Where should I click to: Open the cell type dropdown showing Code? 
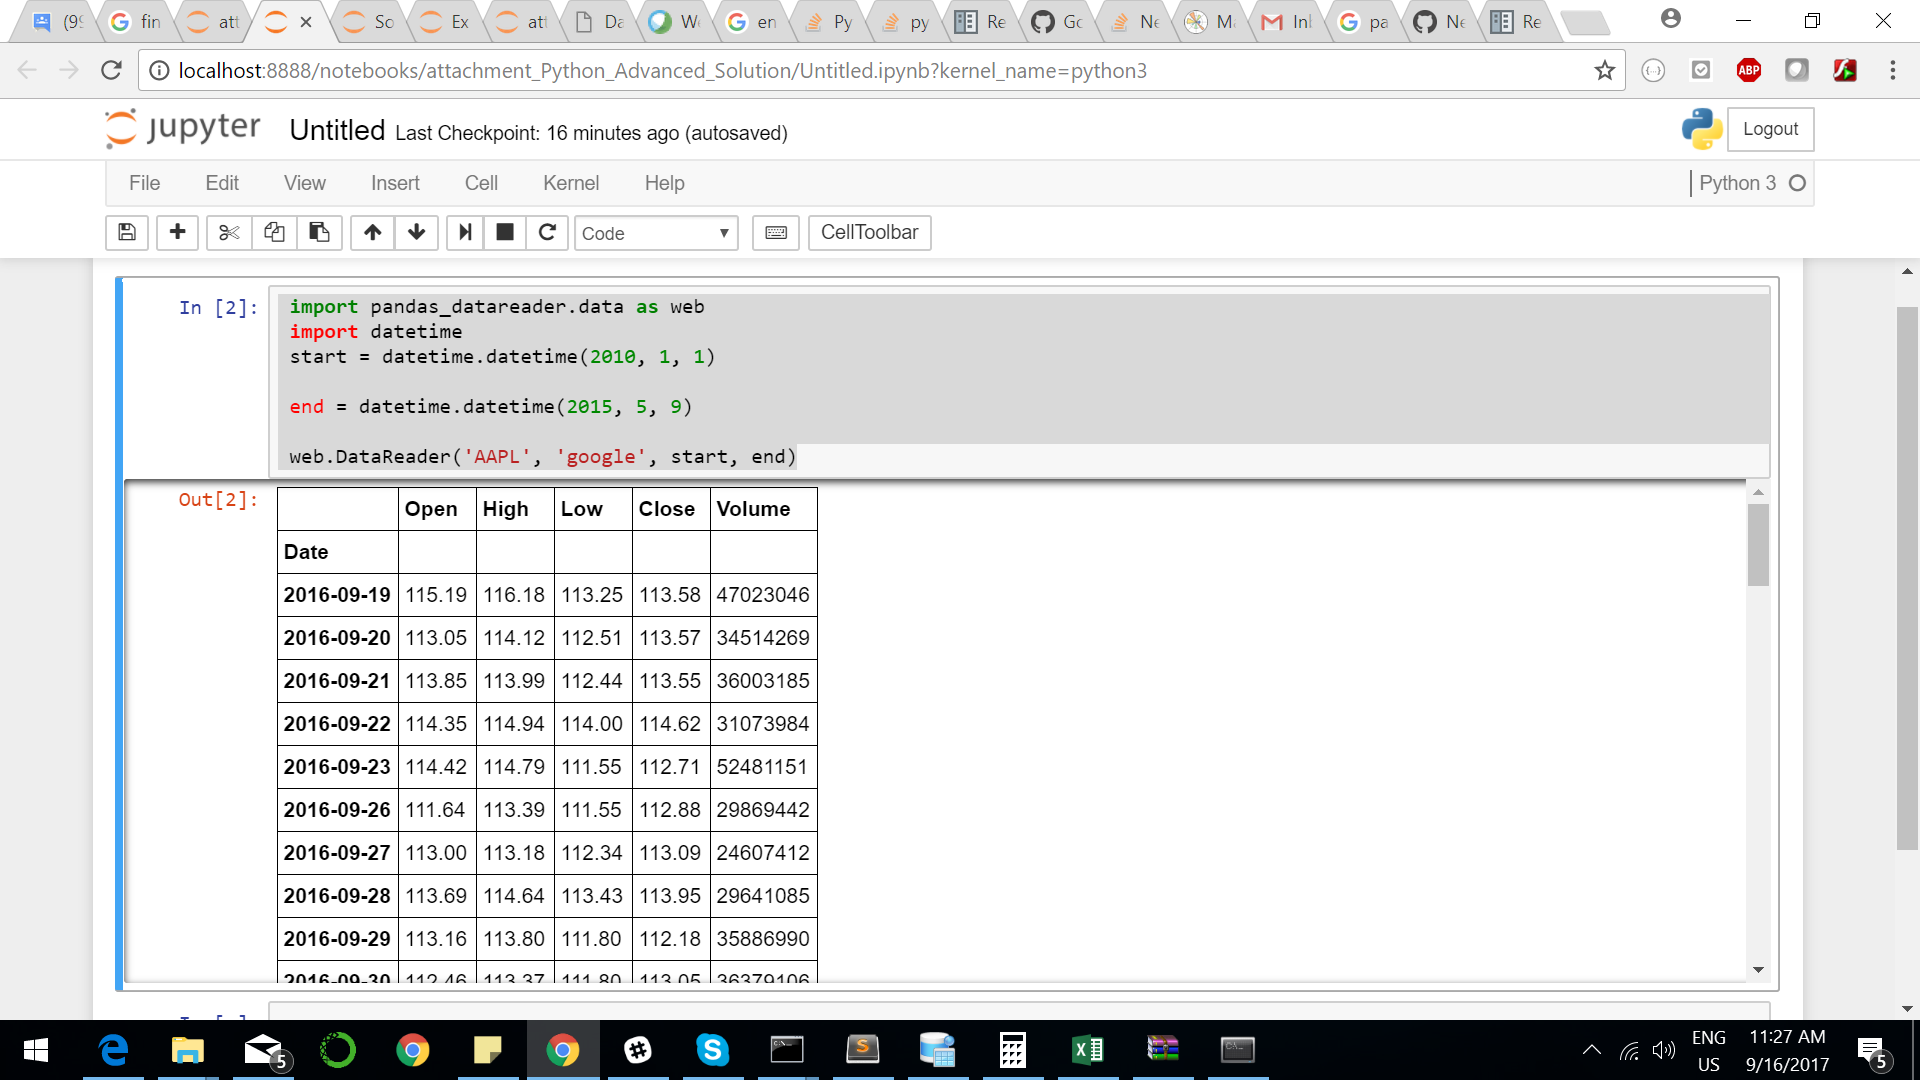(655, 232)
